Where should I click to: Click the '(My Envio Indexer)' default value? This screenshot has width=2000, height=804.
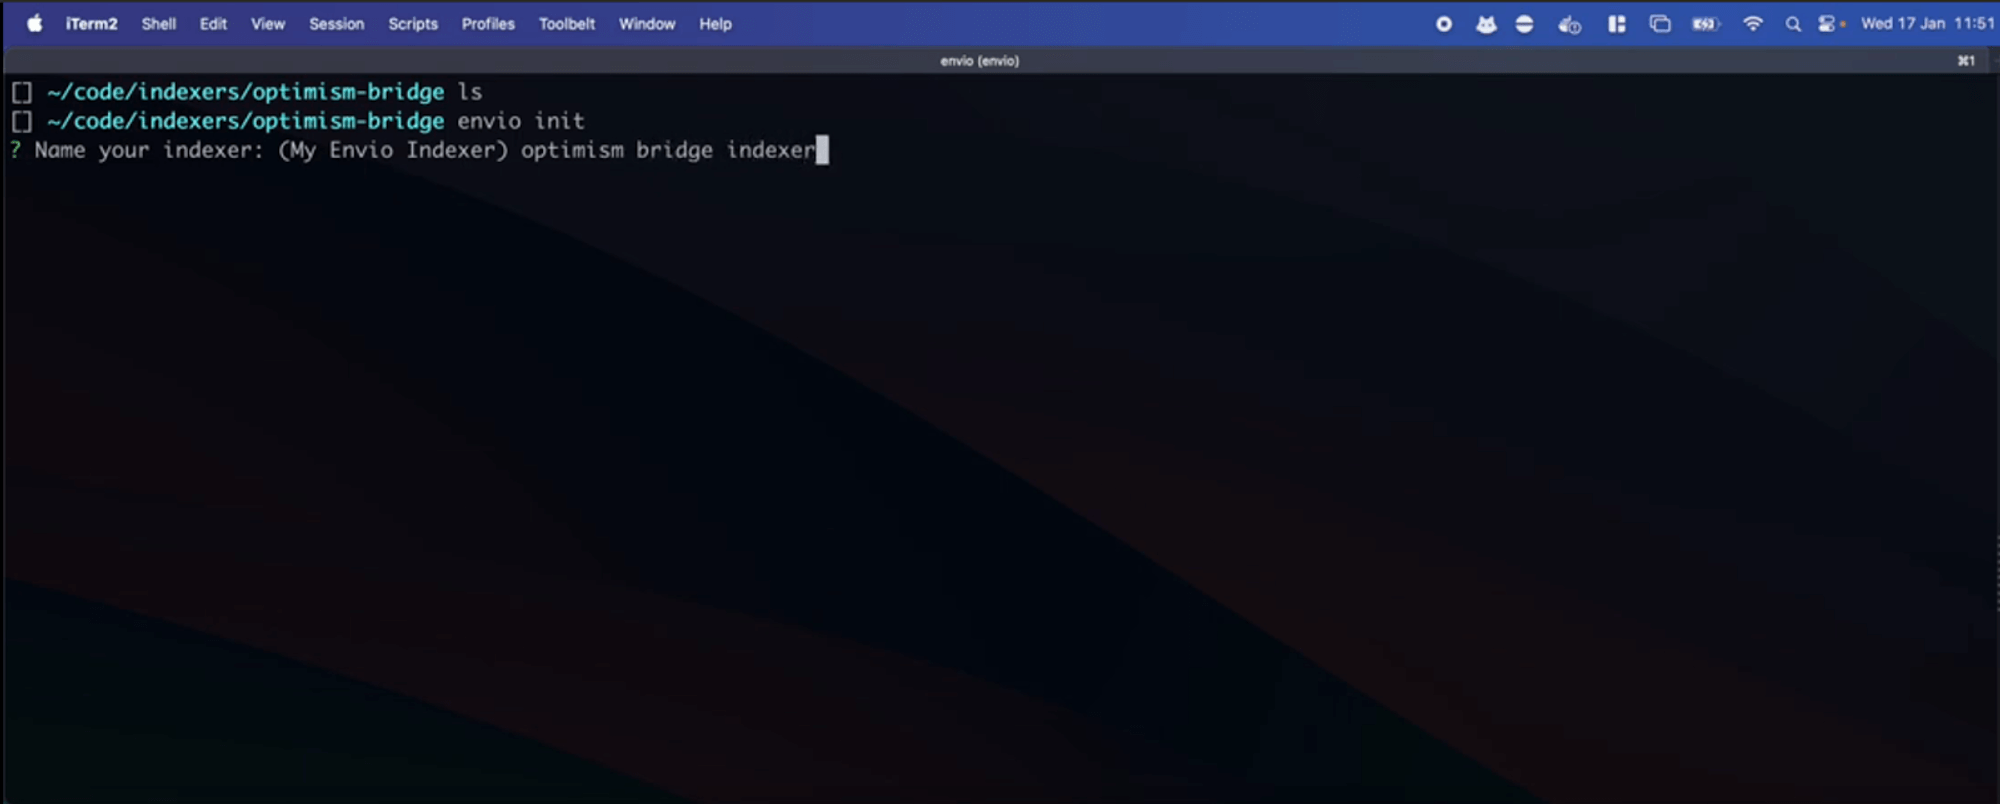coord(393,150)
